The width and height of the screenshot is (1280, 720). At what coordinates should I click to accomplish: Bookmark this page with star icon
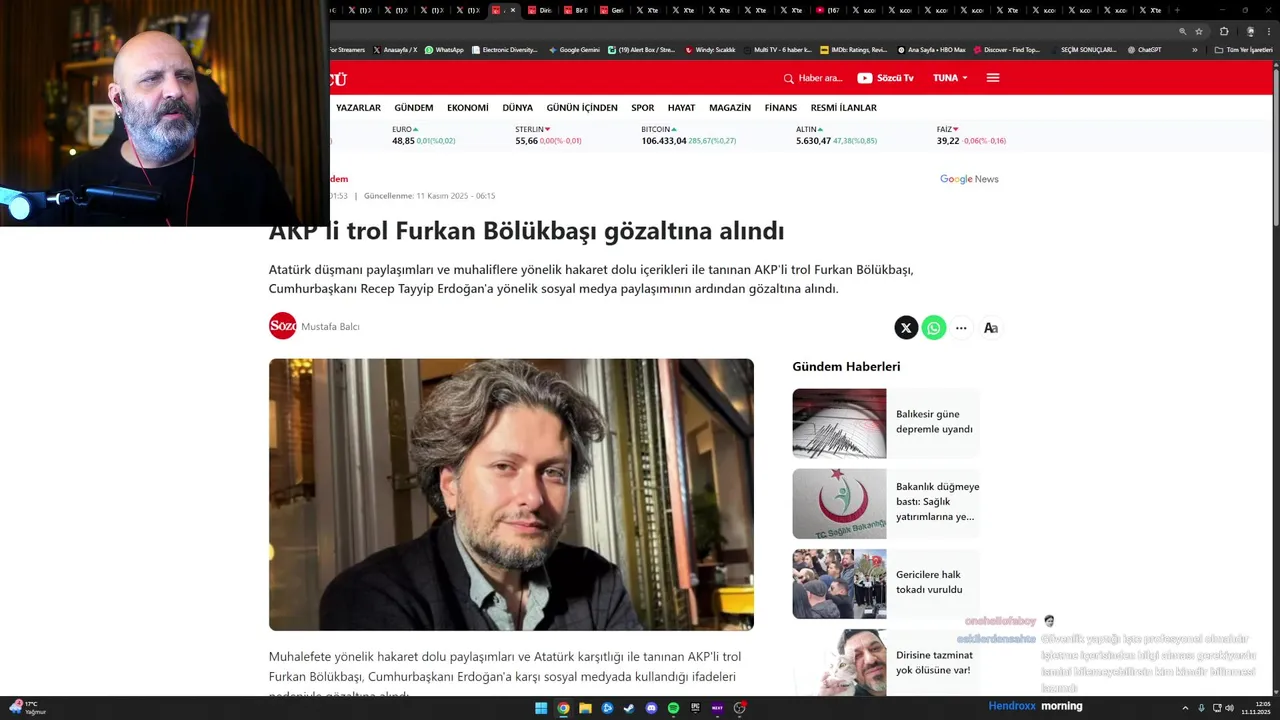point(1199,31)
